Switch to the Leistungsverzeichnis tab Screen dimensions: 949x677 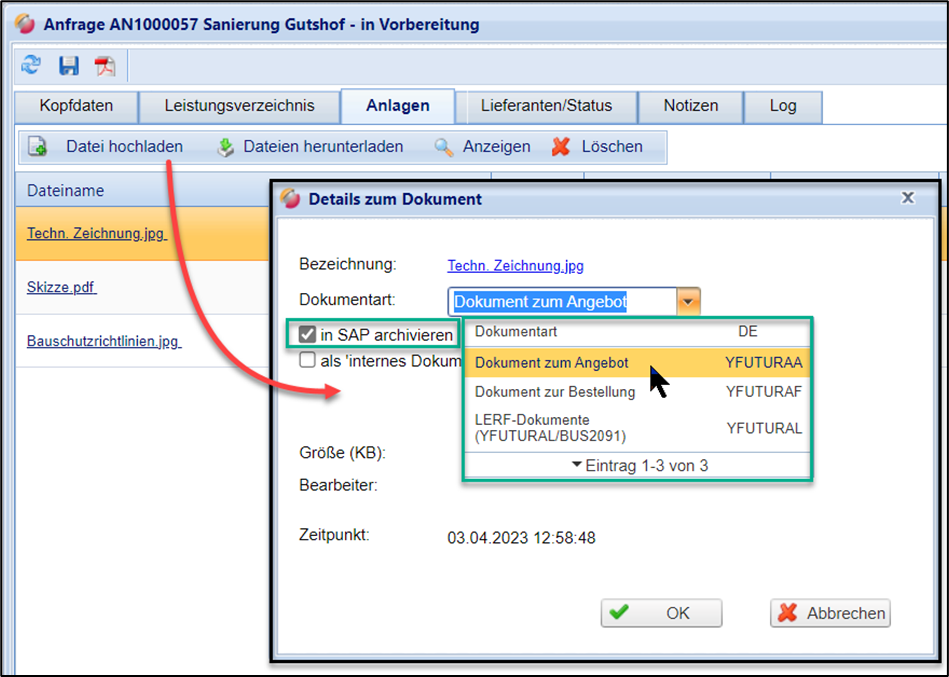pos(239,106)
